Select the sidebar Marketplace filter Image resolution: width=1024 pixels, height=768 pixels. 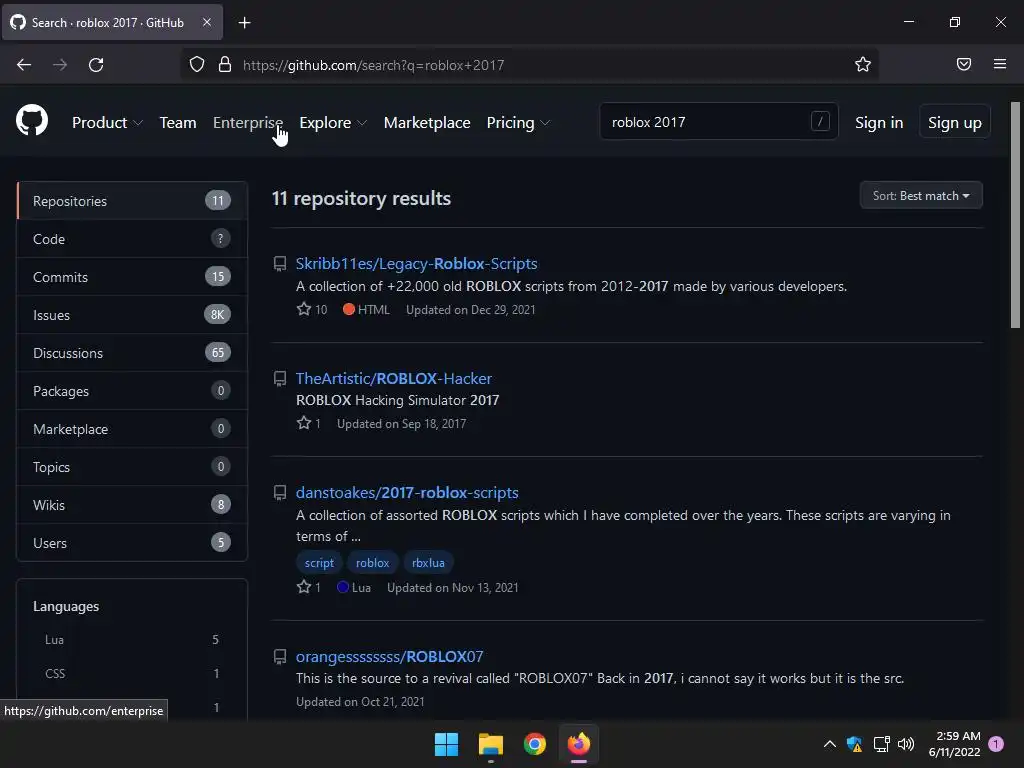(132, 428)
